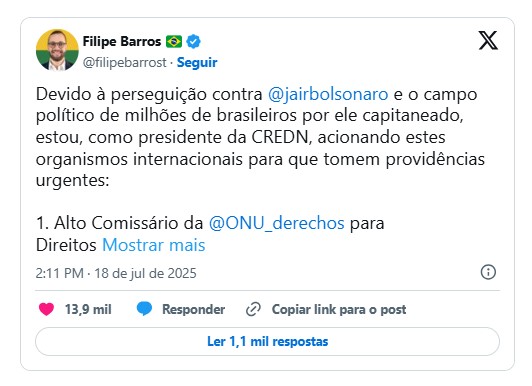This screenshot has height=386, width=532.
Task: Open Filipe Barros profile picture
Action: (57, 50)
